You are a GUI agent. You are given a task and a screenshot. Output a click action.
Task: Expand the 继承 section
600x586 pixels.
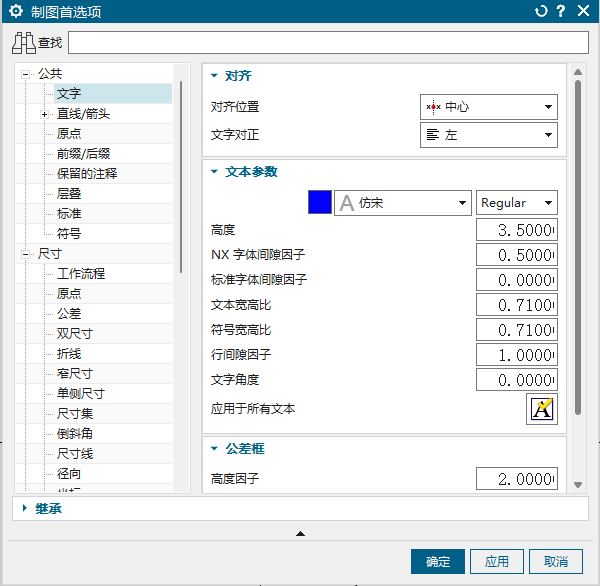click(x=25, y=508)
